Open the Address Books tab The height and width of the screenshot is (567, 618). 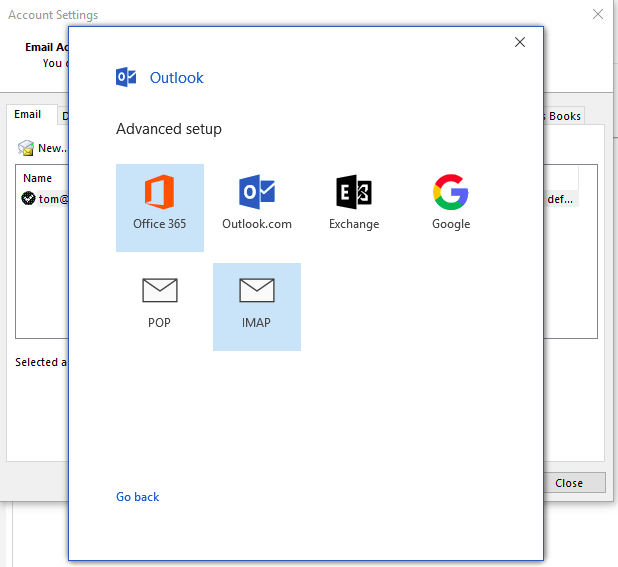click(564, 116)
